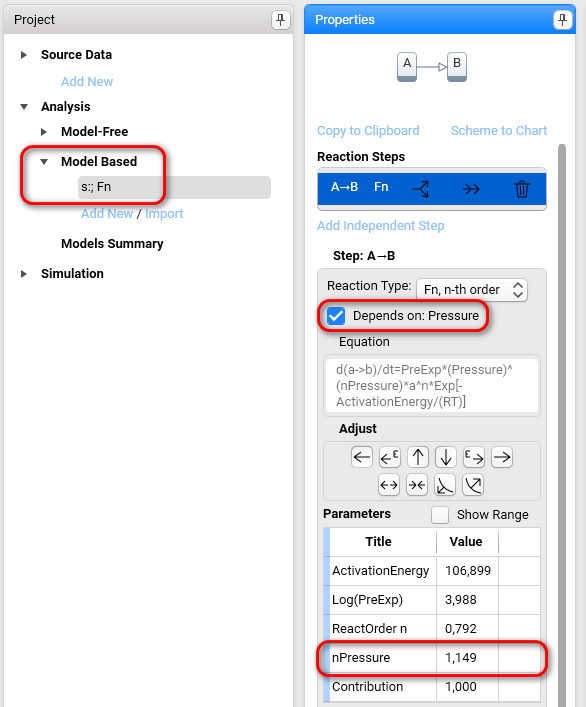The height and width of the screenshot is (707, 586).
Task: Edit the nPressure value cell
Action: coord(467,658)
